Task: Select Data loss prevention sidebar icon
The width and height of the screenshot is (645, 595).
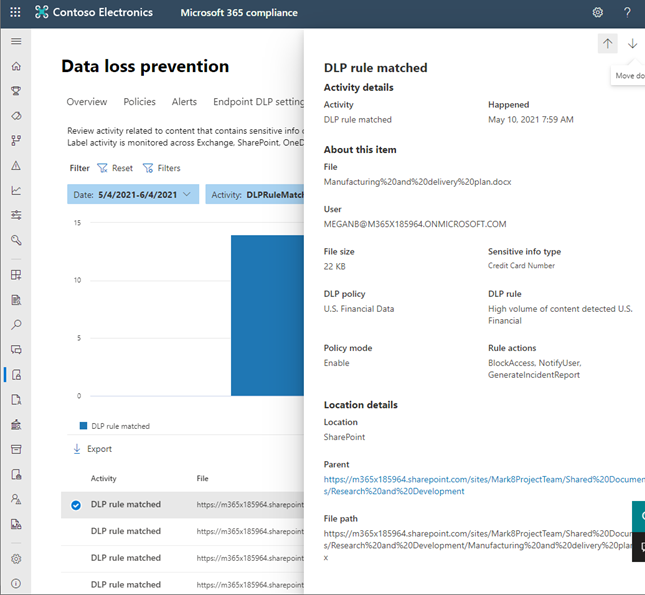Action: (16, 375)
